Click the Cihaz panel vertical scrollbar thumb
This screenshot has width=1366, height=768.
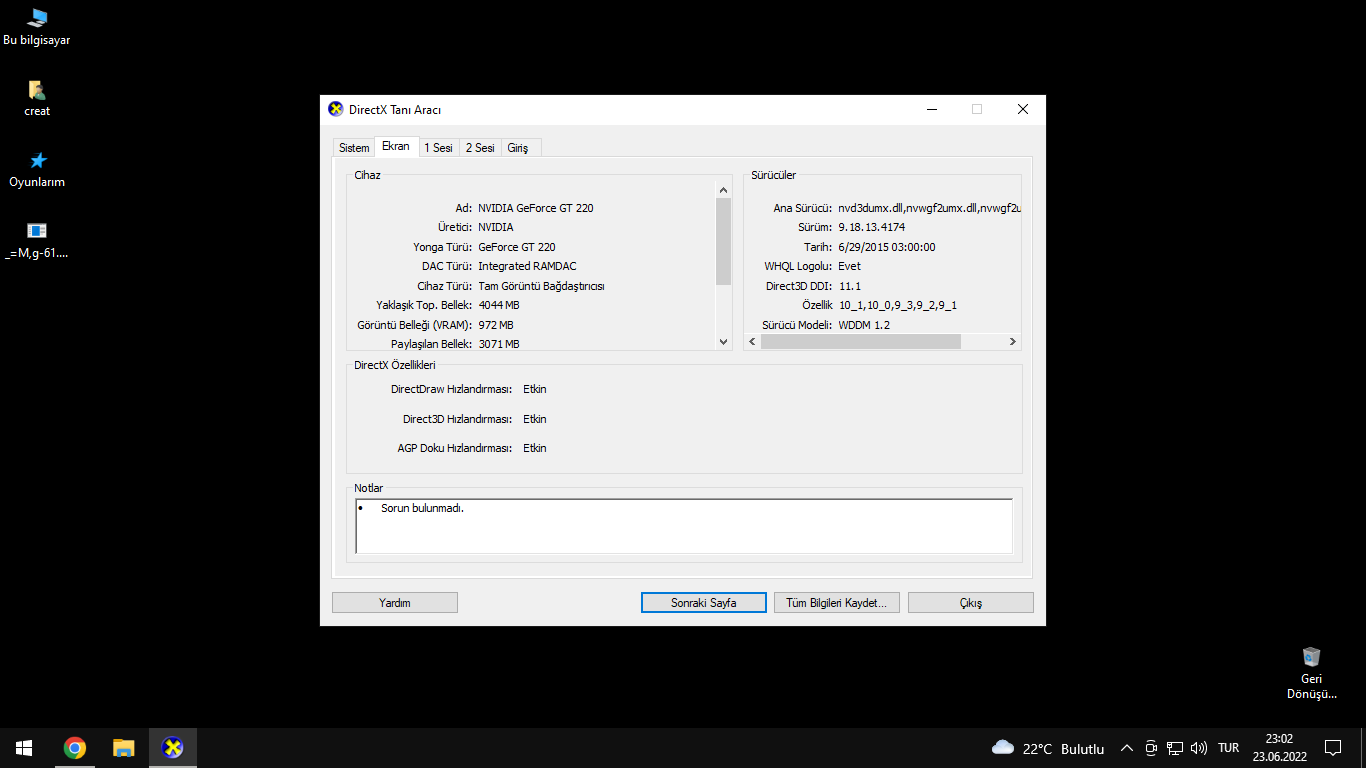click(725, 242)
